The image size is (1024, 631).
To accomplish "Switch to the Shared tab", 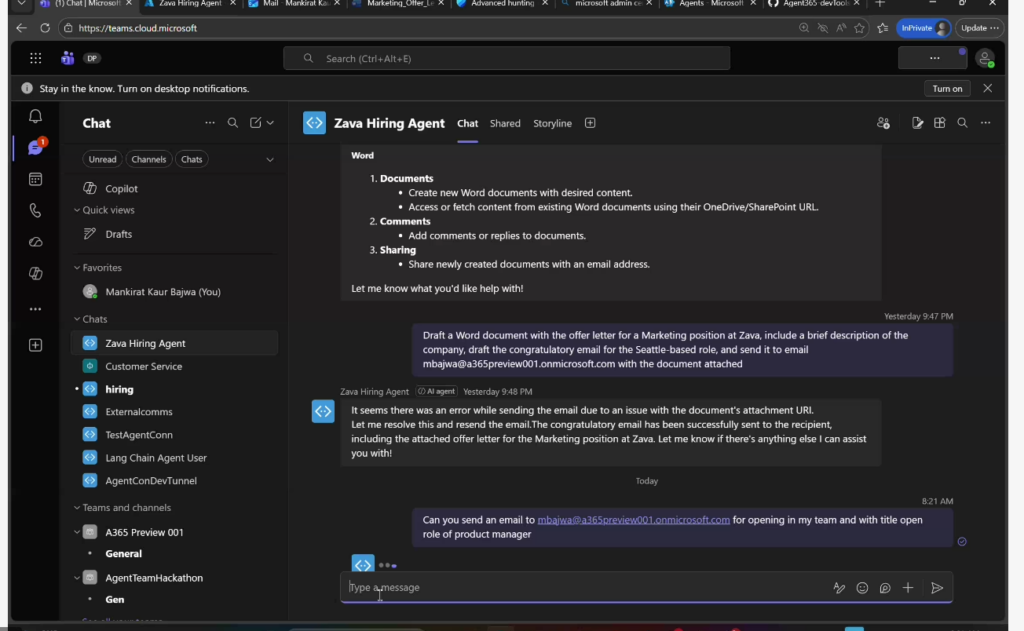I will point(505,123).
